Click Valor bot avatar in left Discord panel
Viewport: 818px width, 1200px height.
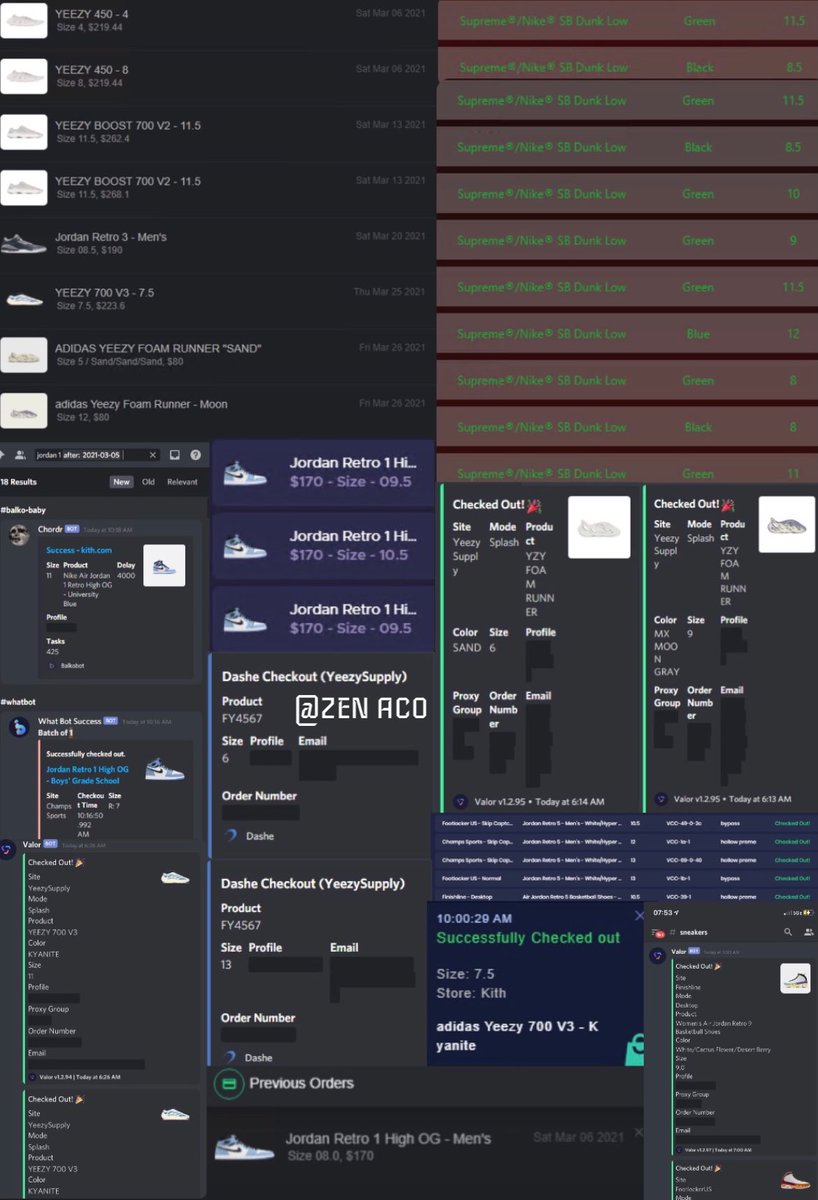[x=9, y=848]
